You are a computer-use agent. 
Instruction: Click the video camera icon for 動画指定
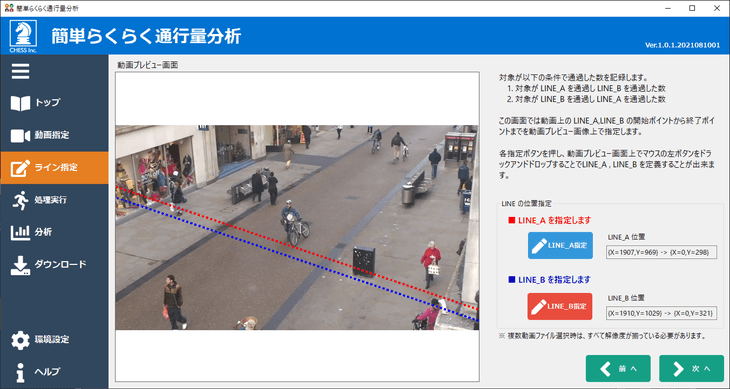[20, 135]
